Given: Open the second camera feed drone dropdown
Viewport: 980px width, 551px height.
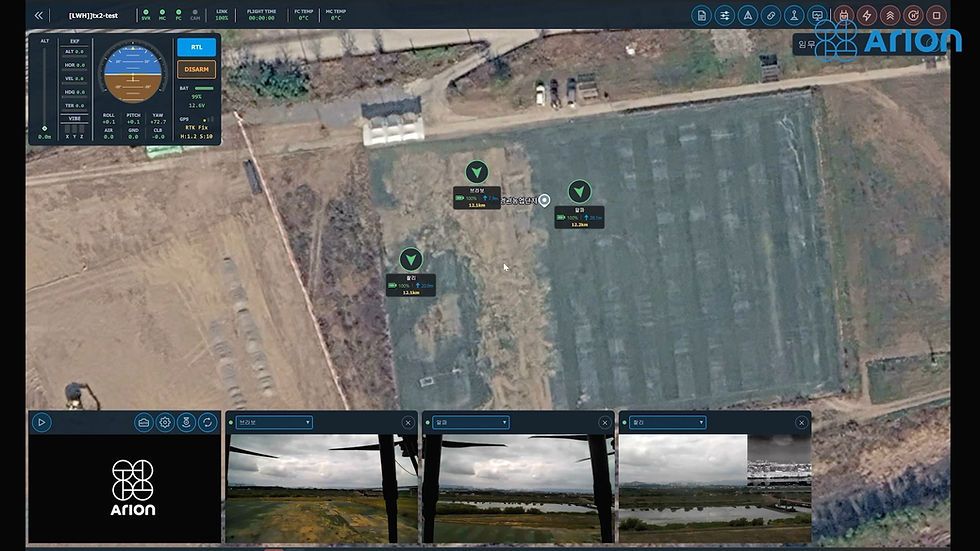Looking at the screenshot, I should pyautogui.click(x=471, y=422).
